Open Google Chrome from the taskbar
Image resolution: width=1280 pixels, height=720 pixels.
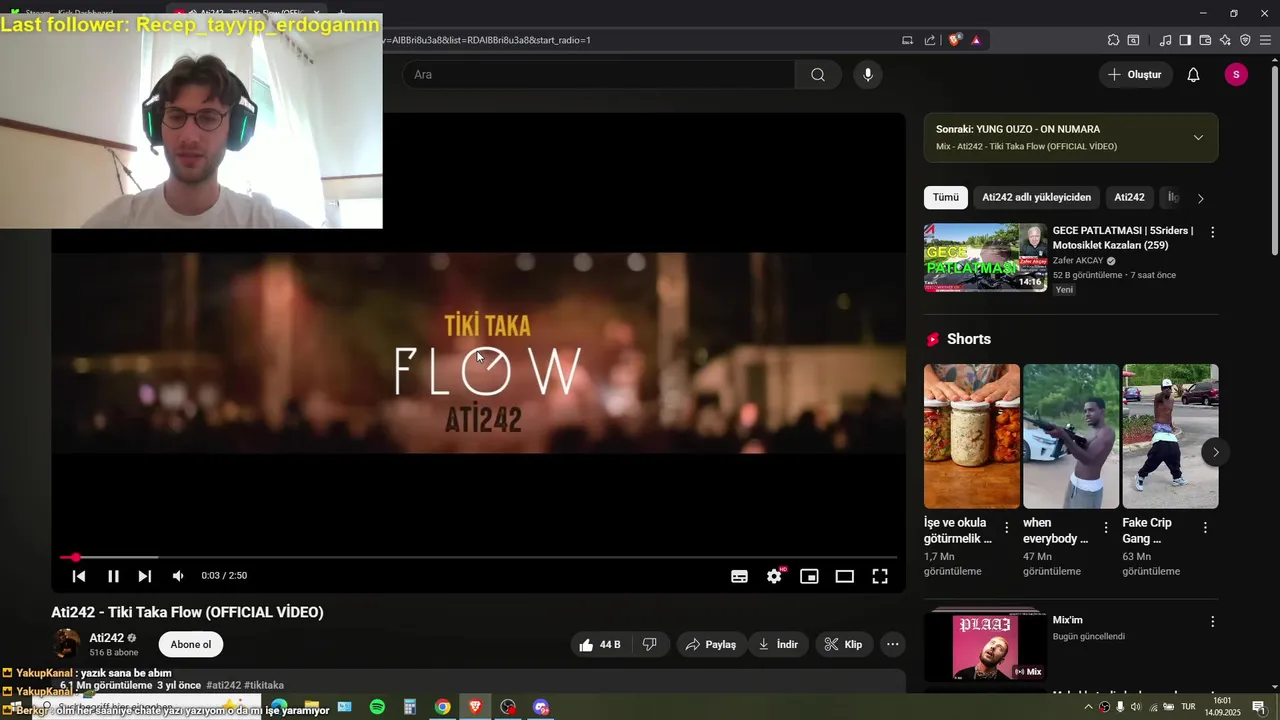[x=442, y=707]
